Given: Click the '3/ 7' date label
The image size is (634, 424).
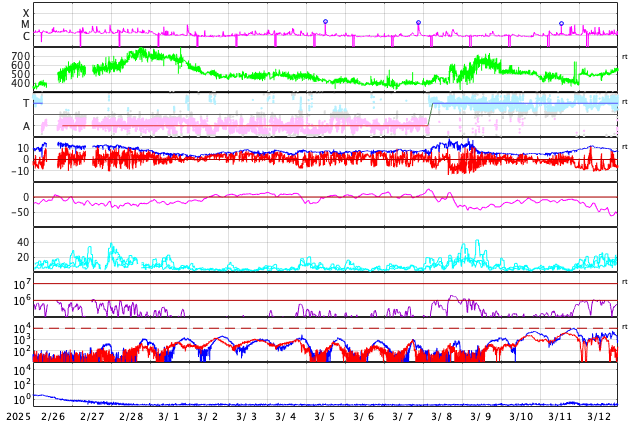Looking at the screenshot, I should point(403,416).
